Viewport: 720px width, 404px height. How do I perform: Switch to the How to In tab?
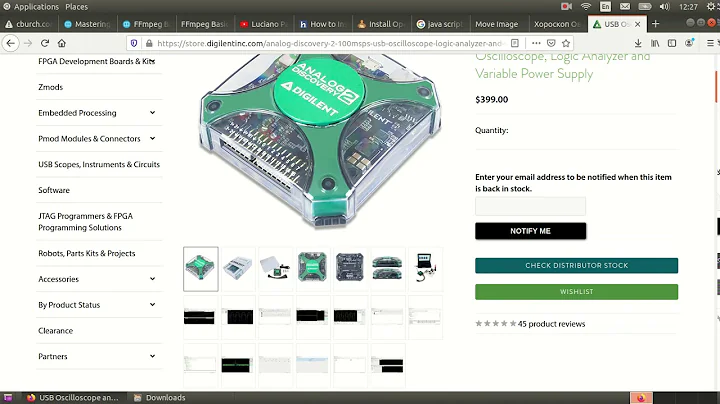pos(322,24)
